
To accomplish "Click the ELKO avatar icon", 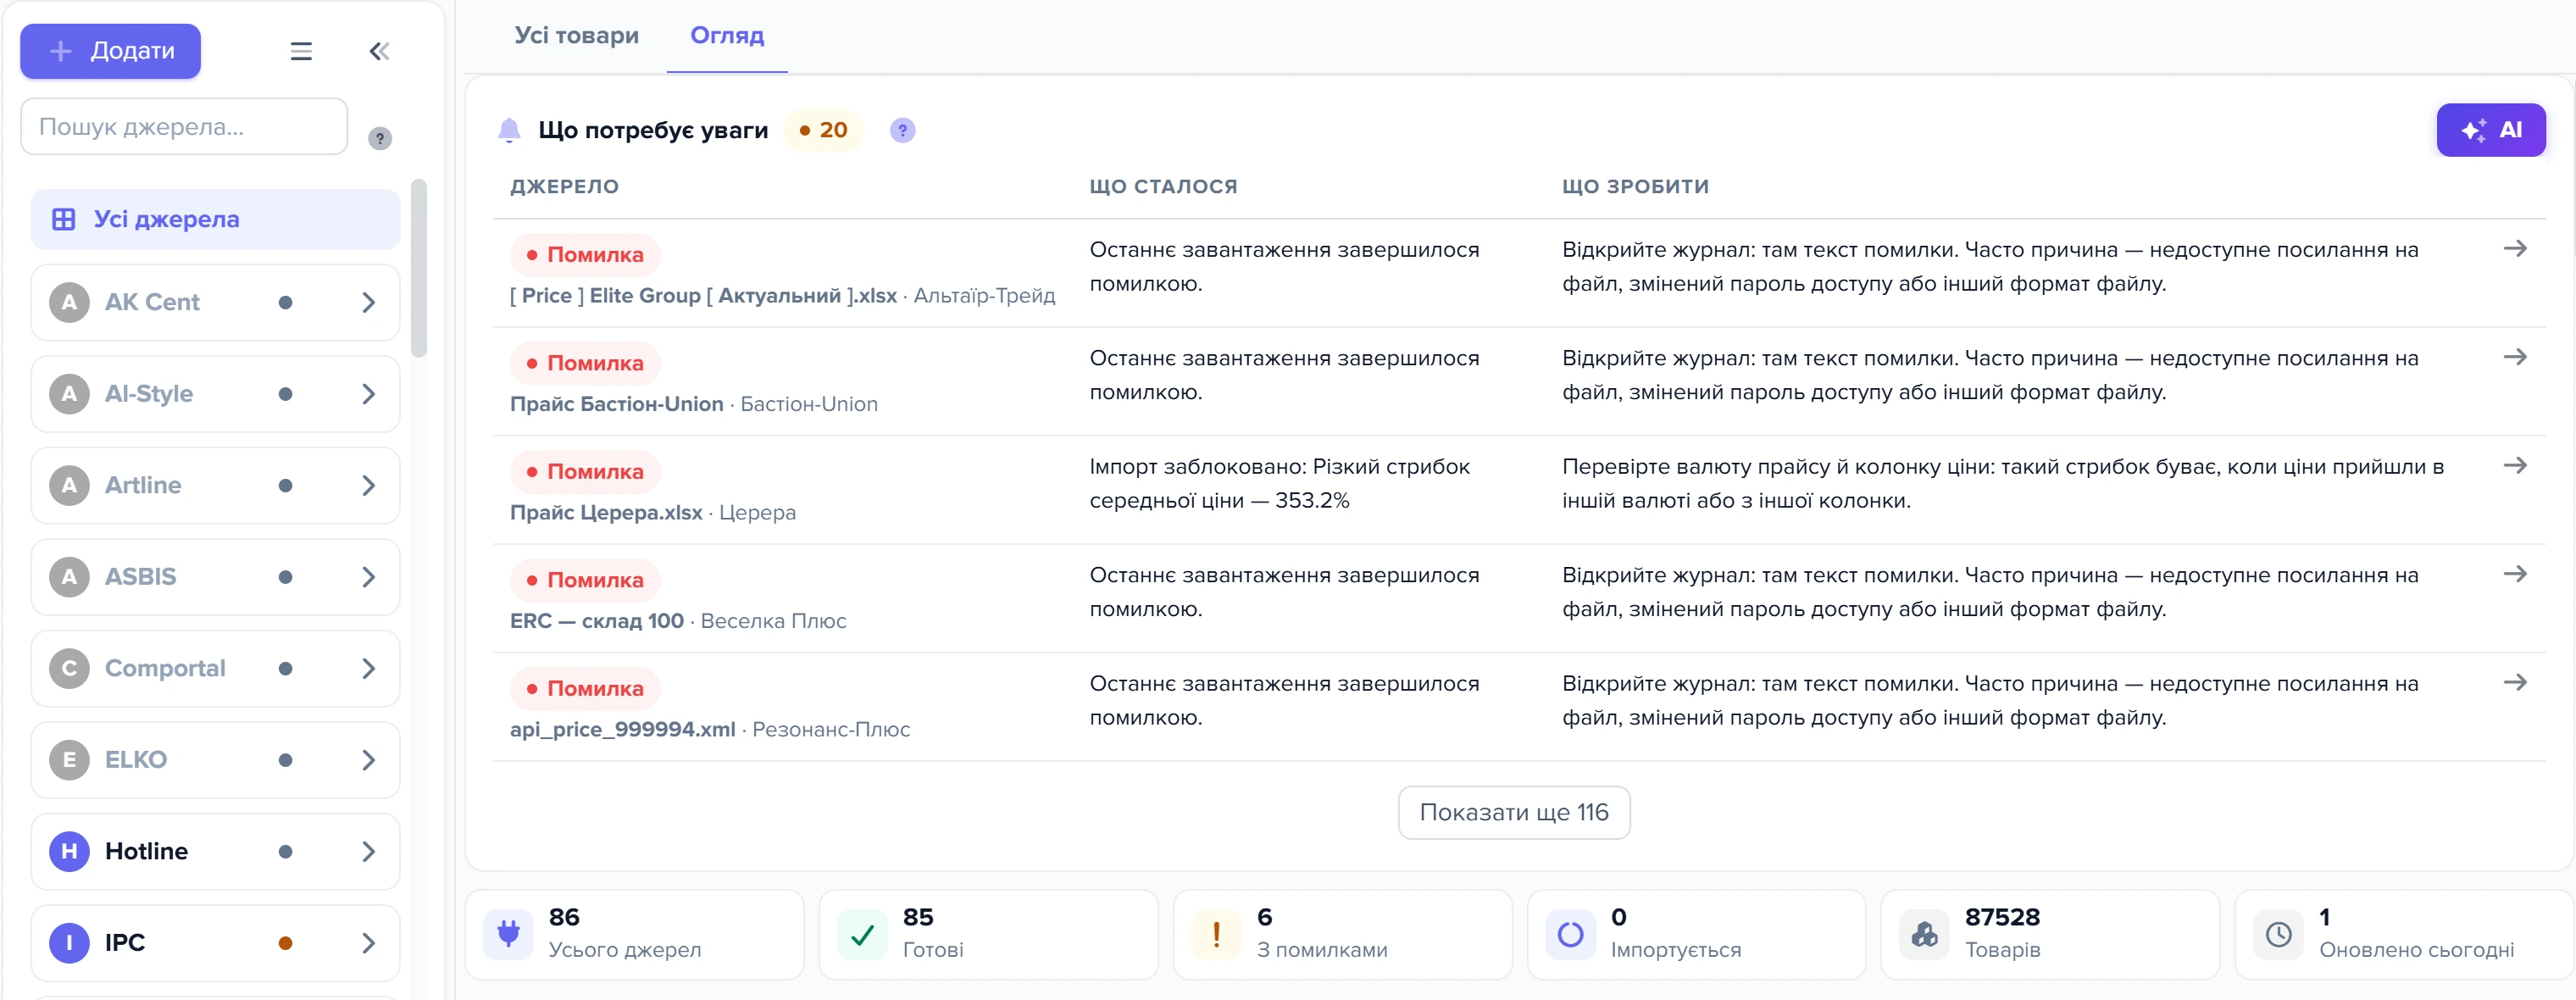I will [x=69, y=760].
